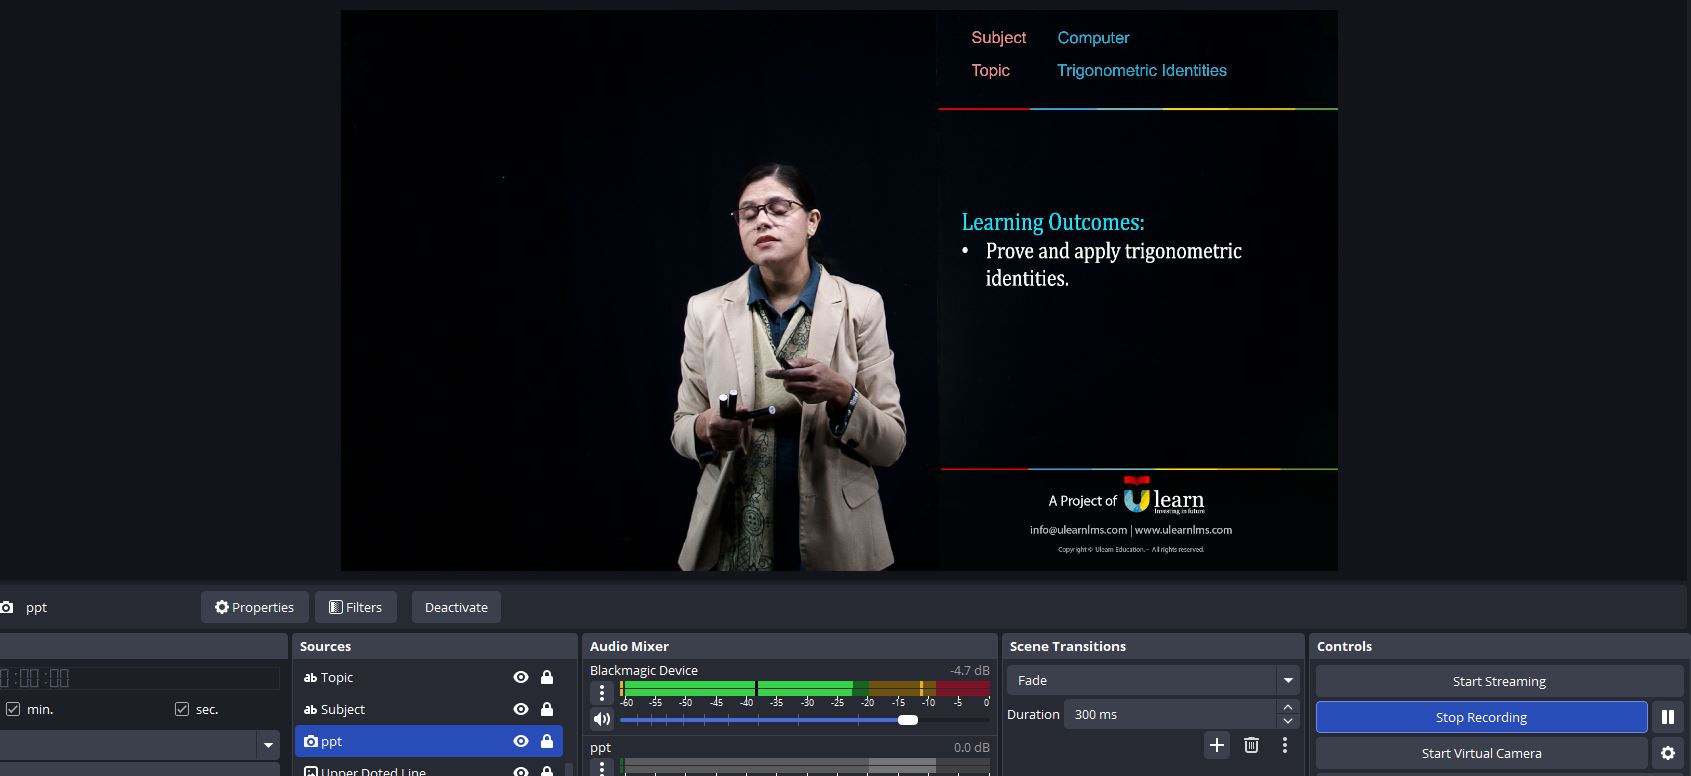Viewport: 1691px width, 776px height.
Task: Click the "Computer" subject text in preview
Action: pos(1093,38)
